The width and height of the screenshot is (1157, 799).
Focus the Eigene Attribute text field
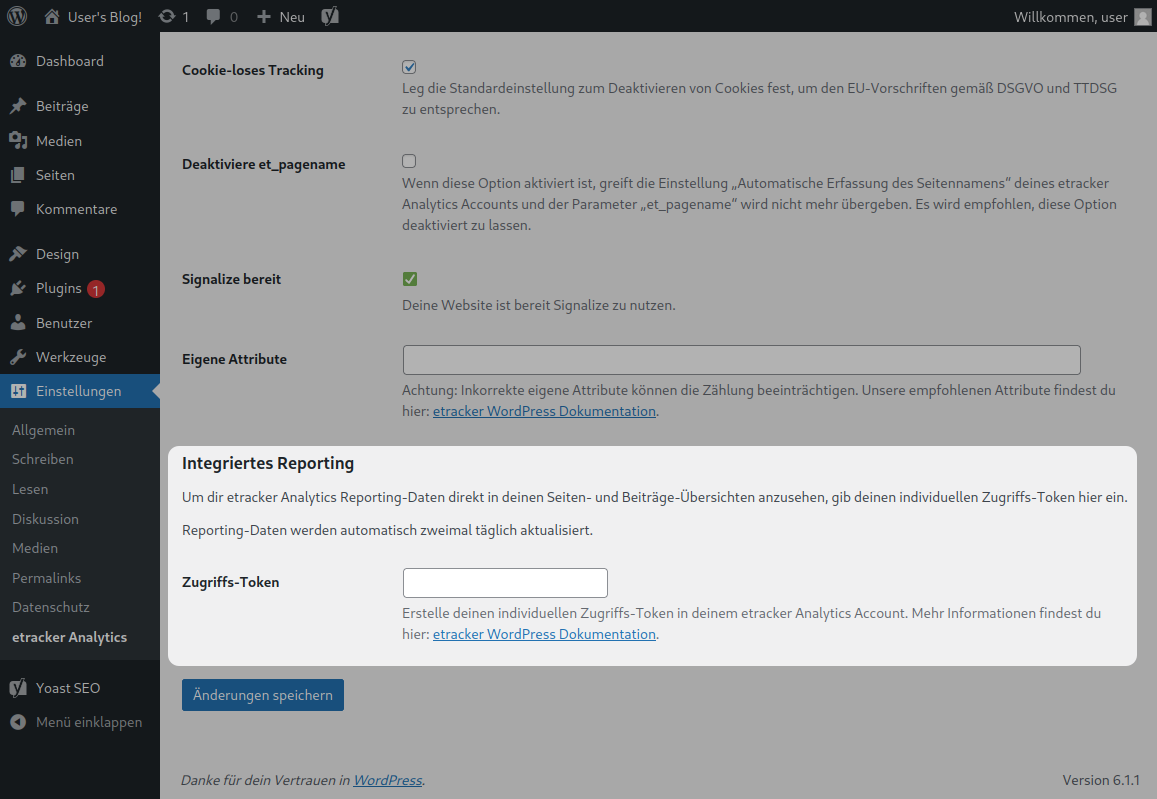click(742, 360)
